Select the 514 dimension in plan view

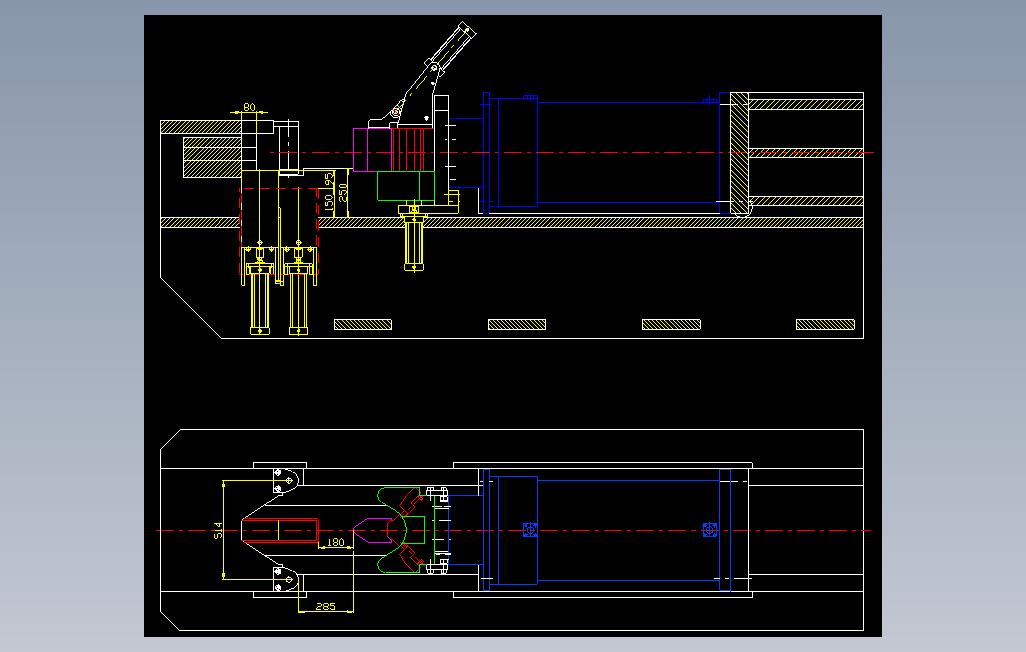(219, 530)
